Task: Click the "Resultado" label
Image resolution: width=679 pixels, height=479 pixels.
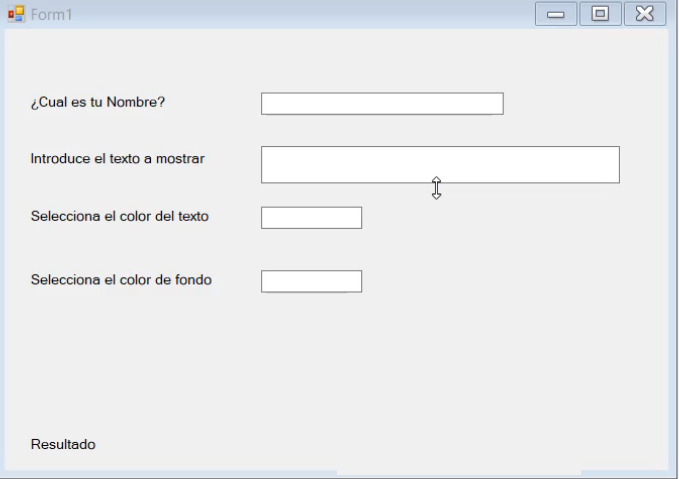Action: click(x=63, y=445)
